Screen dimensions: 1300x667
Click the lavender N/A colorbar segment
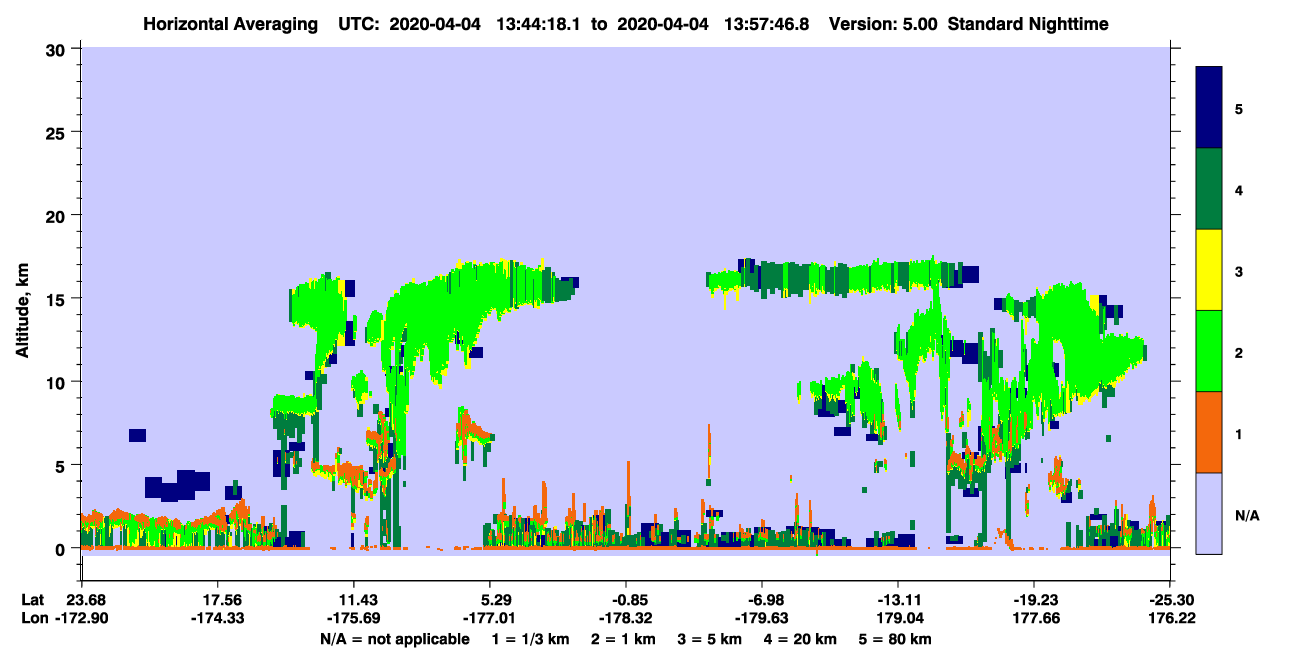(1209, 513)
